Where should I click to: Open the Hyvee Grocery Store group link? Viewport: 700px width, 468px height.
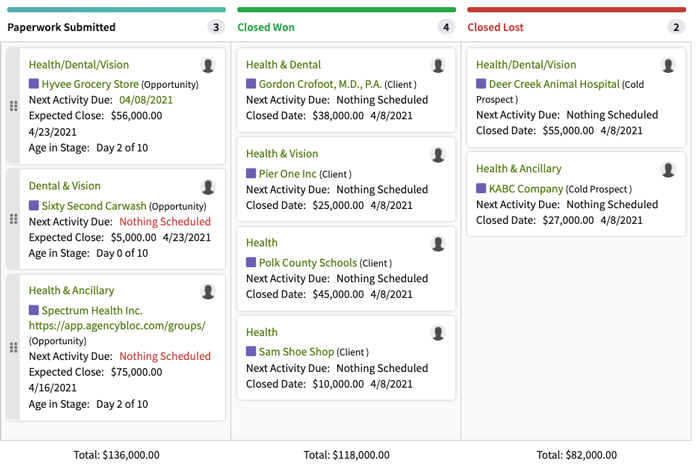(90, 84)
